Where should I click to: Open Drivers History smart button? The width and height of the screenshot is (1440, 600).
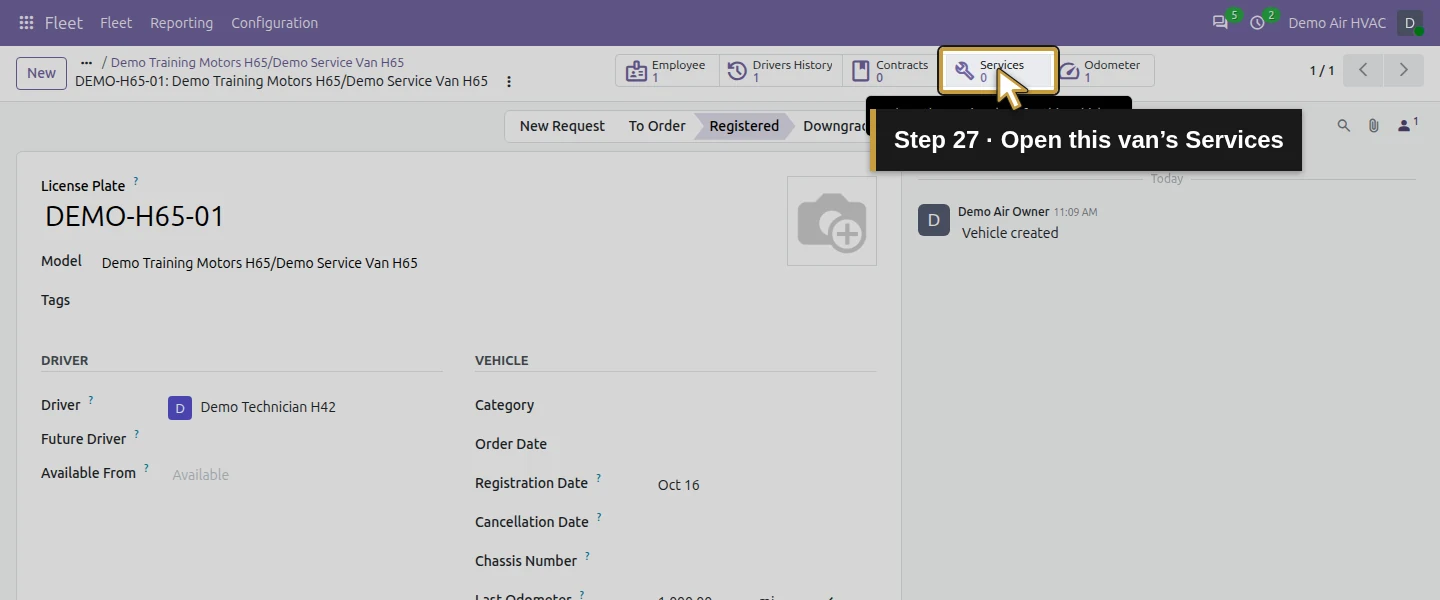[x=781, y=71]
